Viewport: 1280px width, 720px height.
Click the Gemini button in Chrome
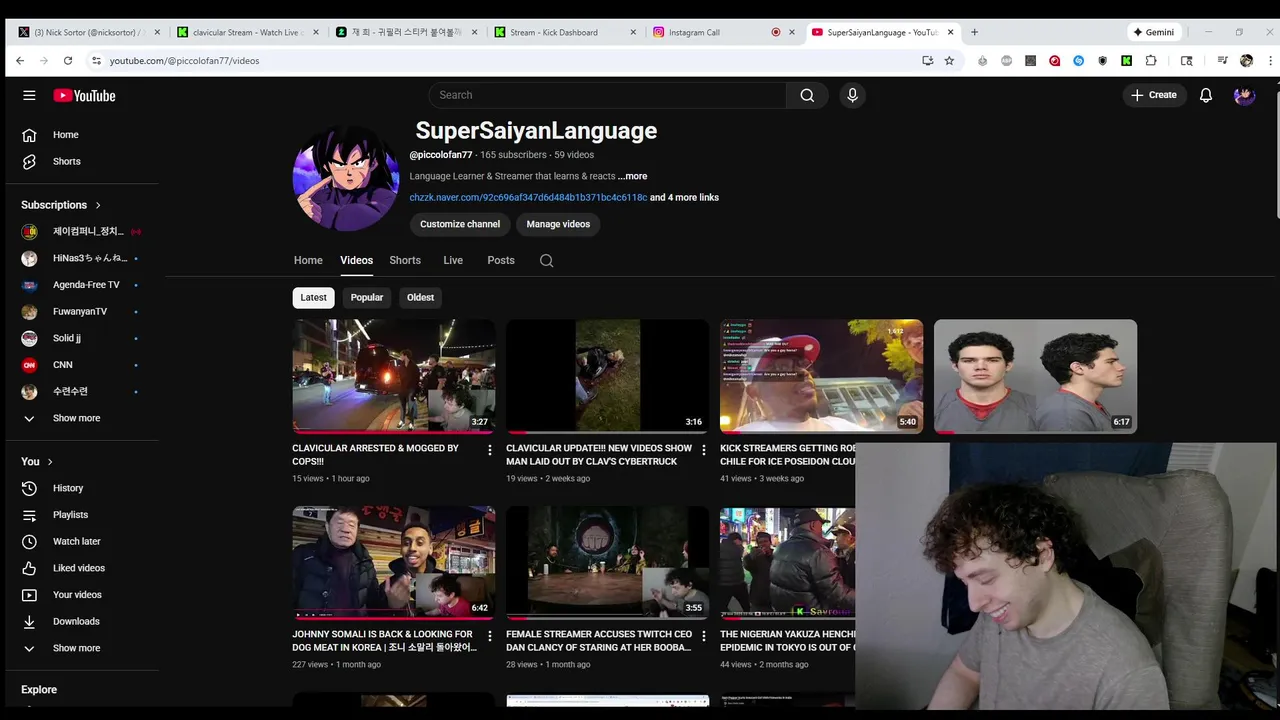(x=1153, y=32)
